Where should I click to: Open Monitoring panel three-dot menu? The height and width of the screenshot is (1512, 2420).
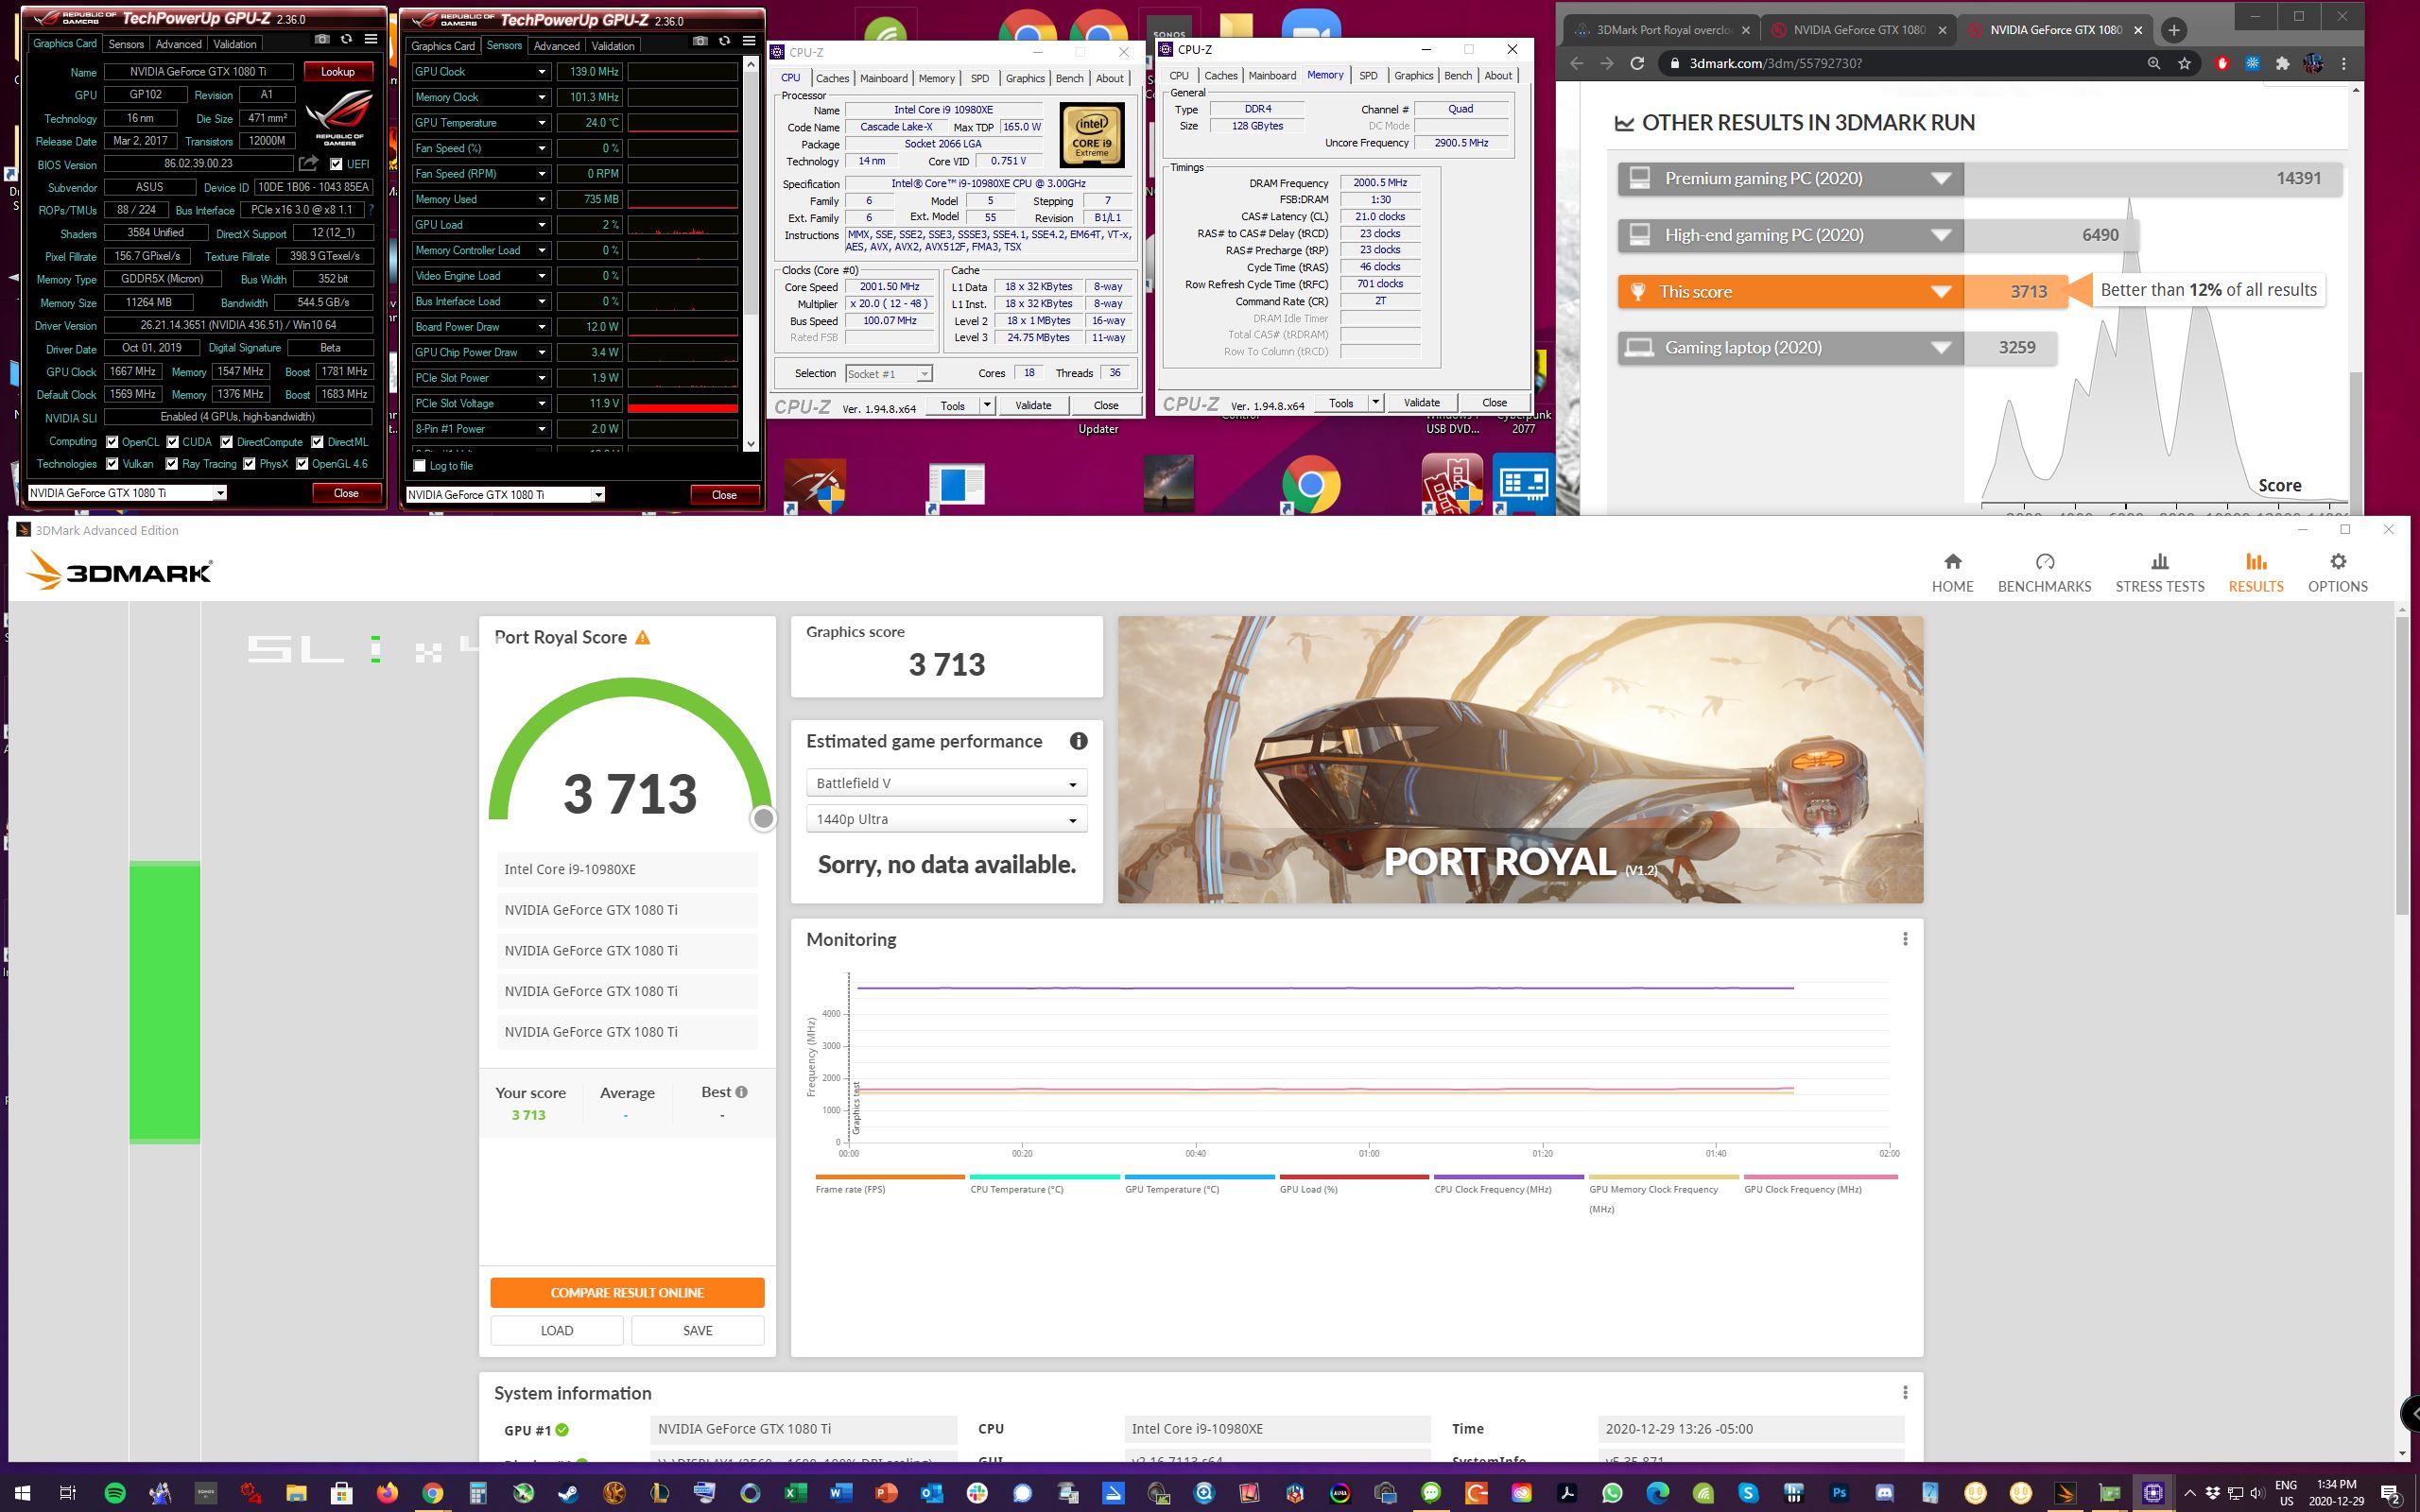pos(1905,939)
